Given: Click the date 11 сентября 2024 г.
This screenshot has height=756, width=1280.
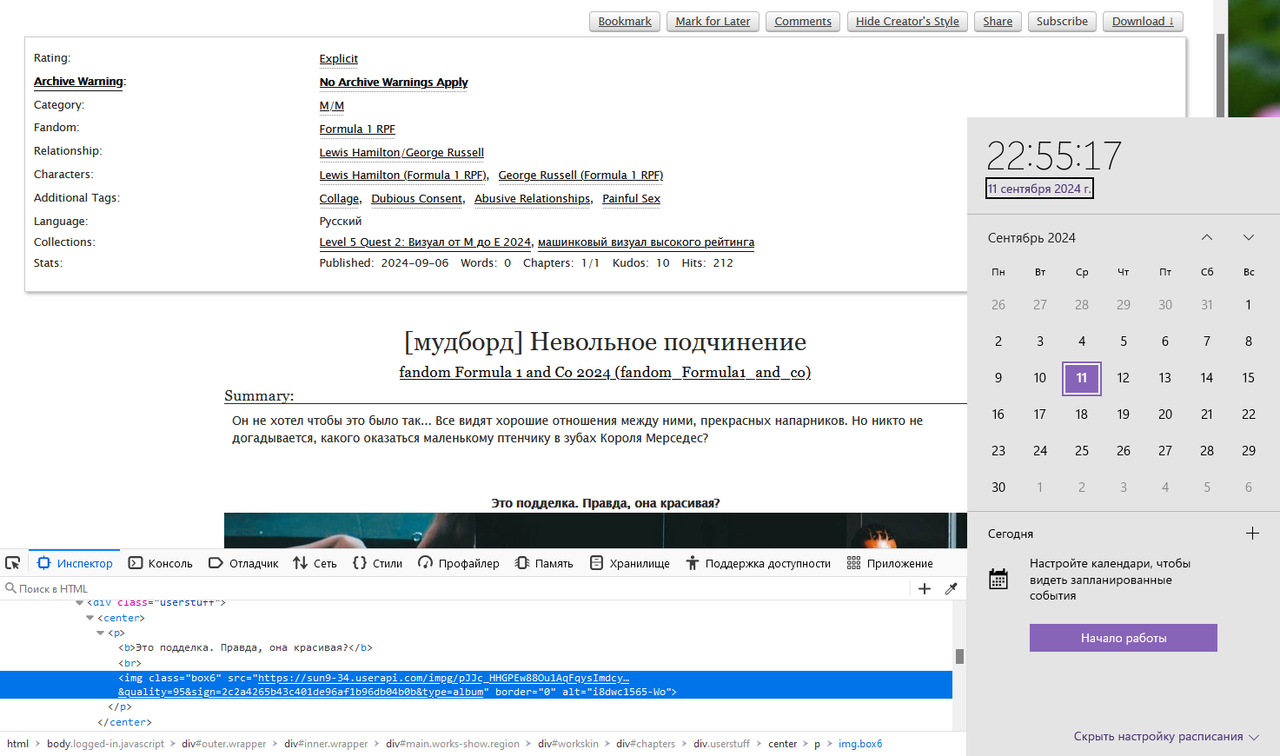Looking at the screenshot, I should [x=1039, y=188].
